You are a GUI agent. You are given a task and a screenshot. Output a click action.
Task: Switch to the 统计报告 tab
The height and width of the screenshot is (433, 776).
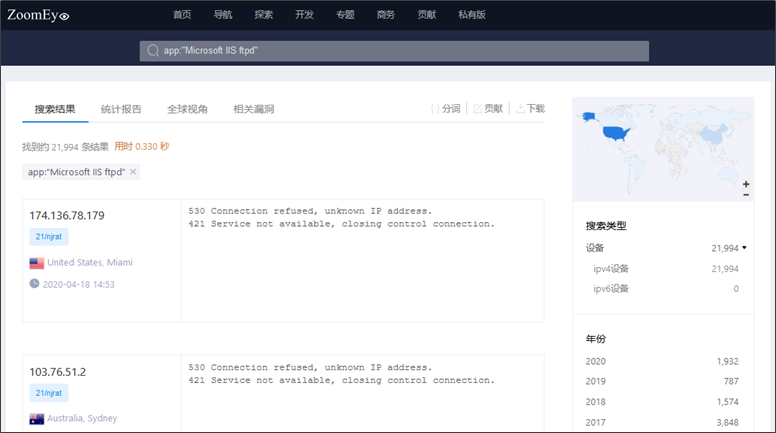[x=121, y=109]
